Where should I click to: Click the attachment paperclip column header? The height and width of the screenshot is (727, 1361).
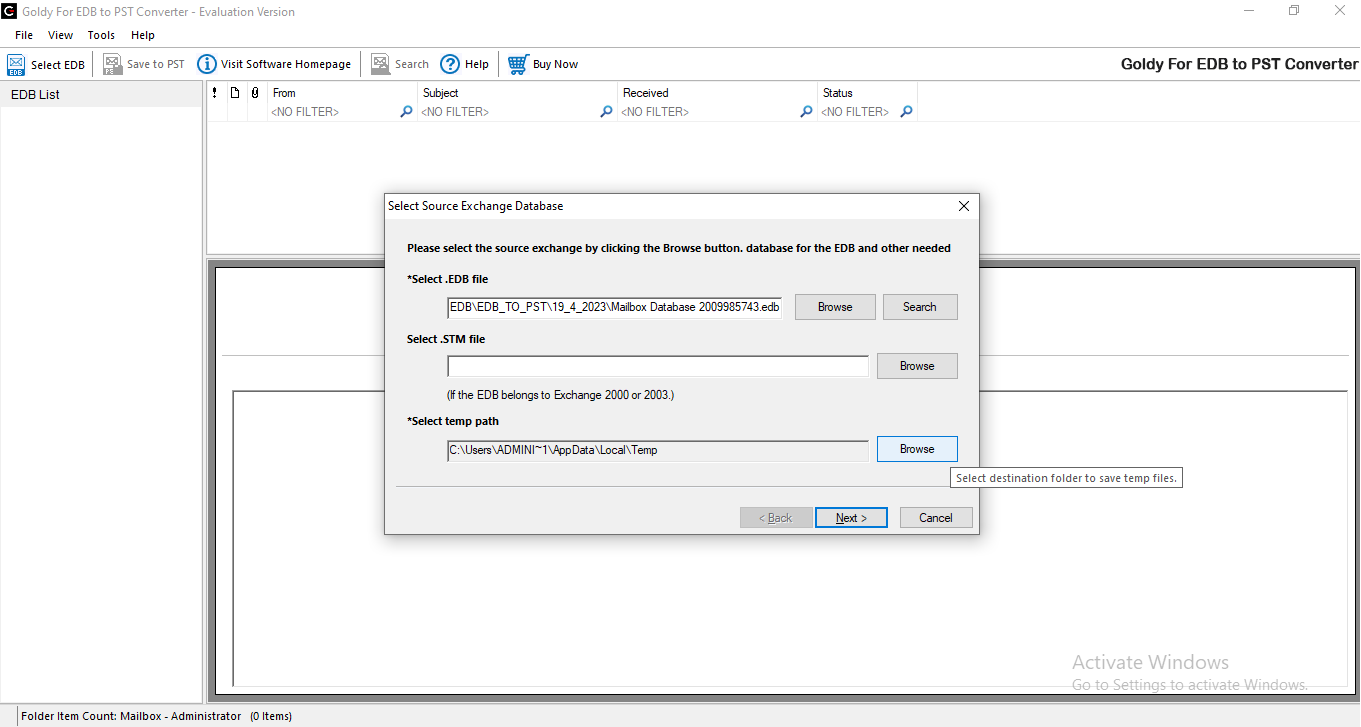coord(255,93)
